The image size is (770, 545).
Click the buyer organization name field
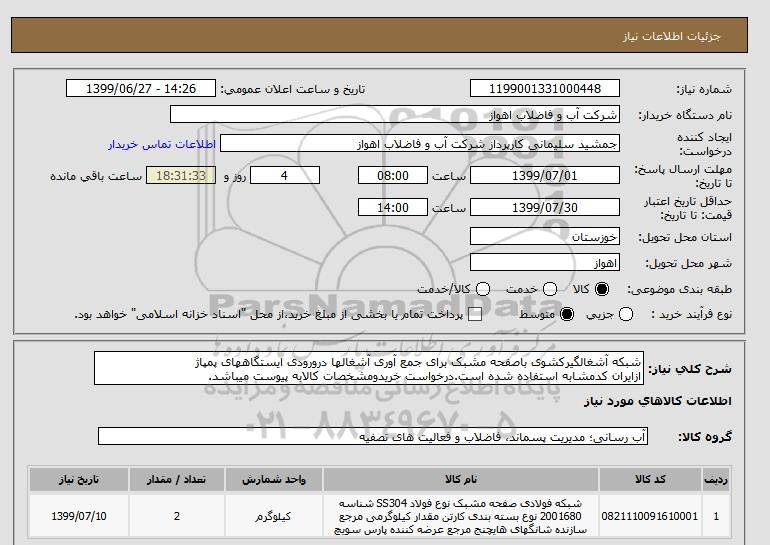(395, 114)
